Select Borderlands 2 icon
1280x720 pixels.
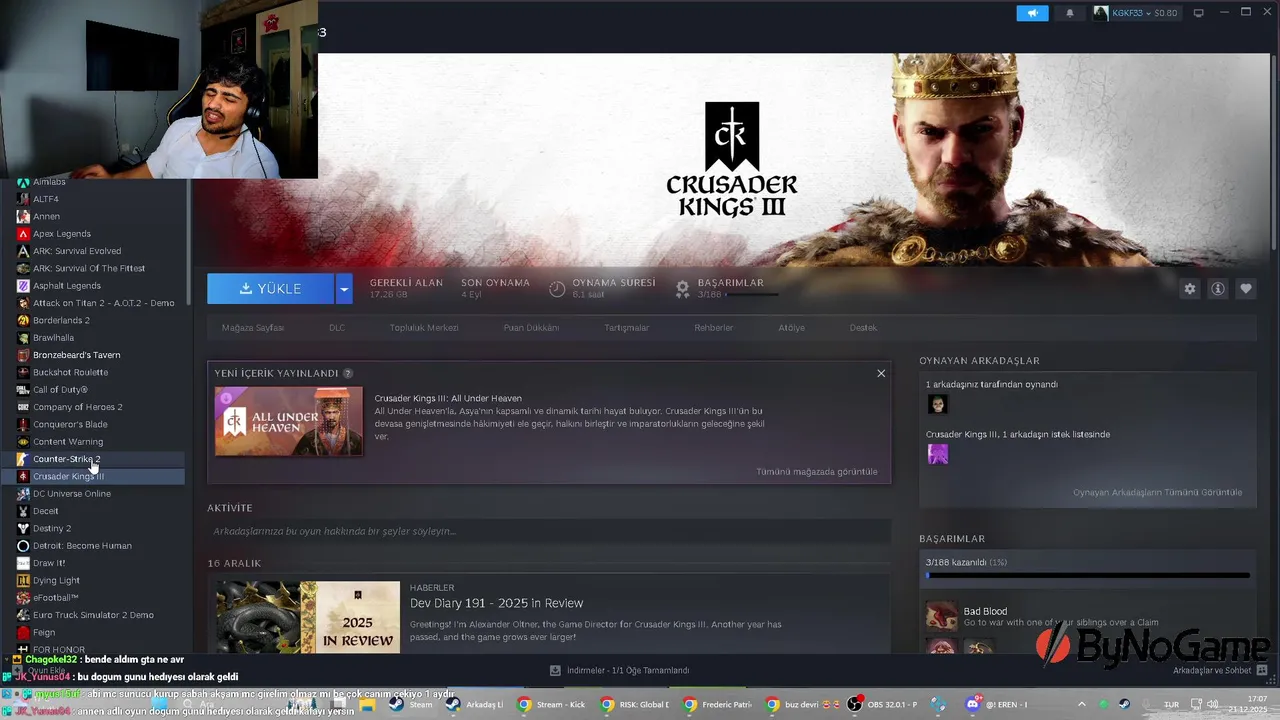point(23,320)
